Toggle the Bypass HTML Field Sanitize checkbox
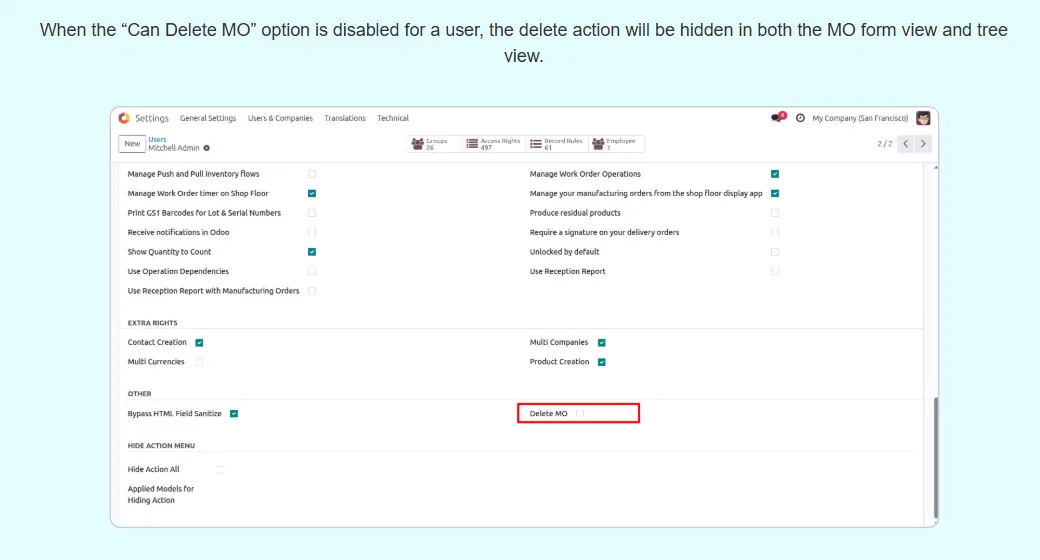This screenshot has height=560, width=1040. [233, 413]
